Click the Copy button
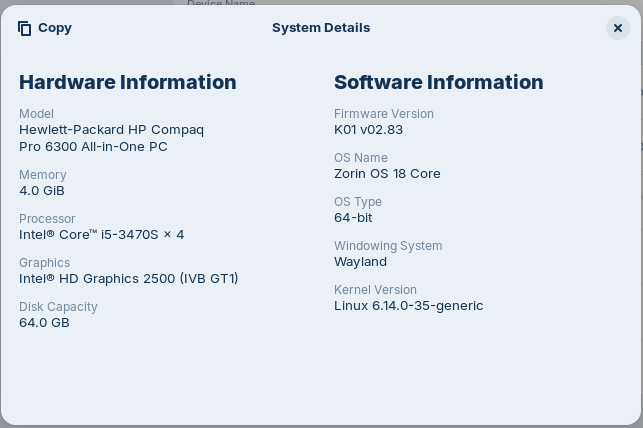This screenshot has width=643, height=428. 45,28
